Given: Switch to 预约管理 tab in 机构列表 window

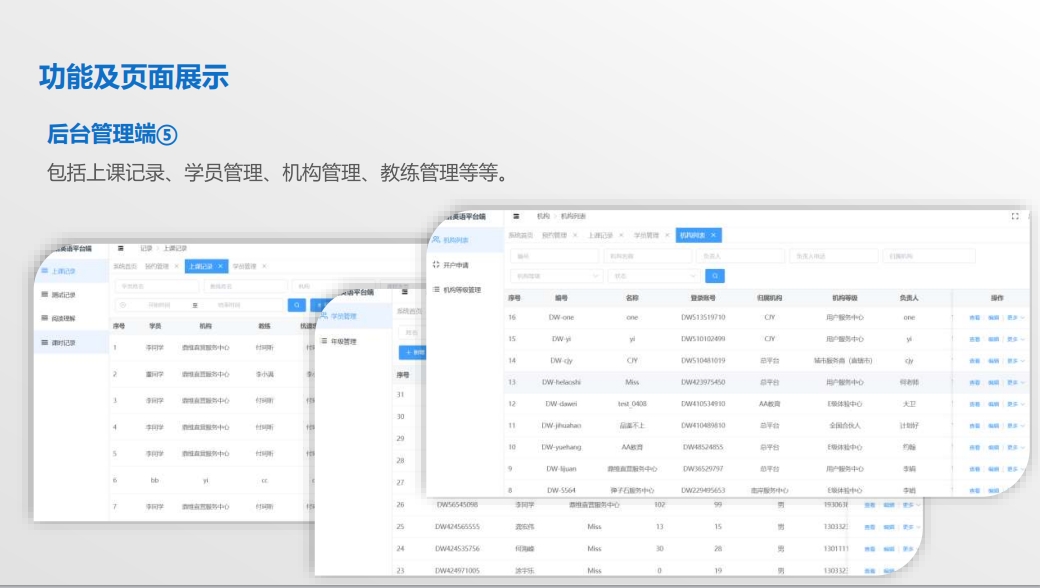Looking at the screenshot, I should 554,235.
